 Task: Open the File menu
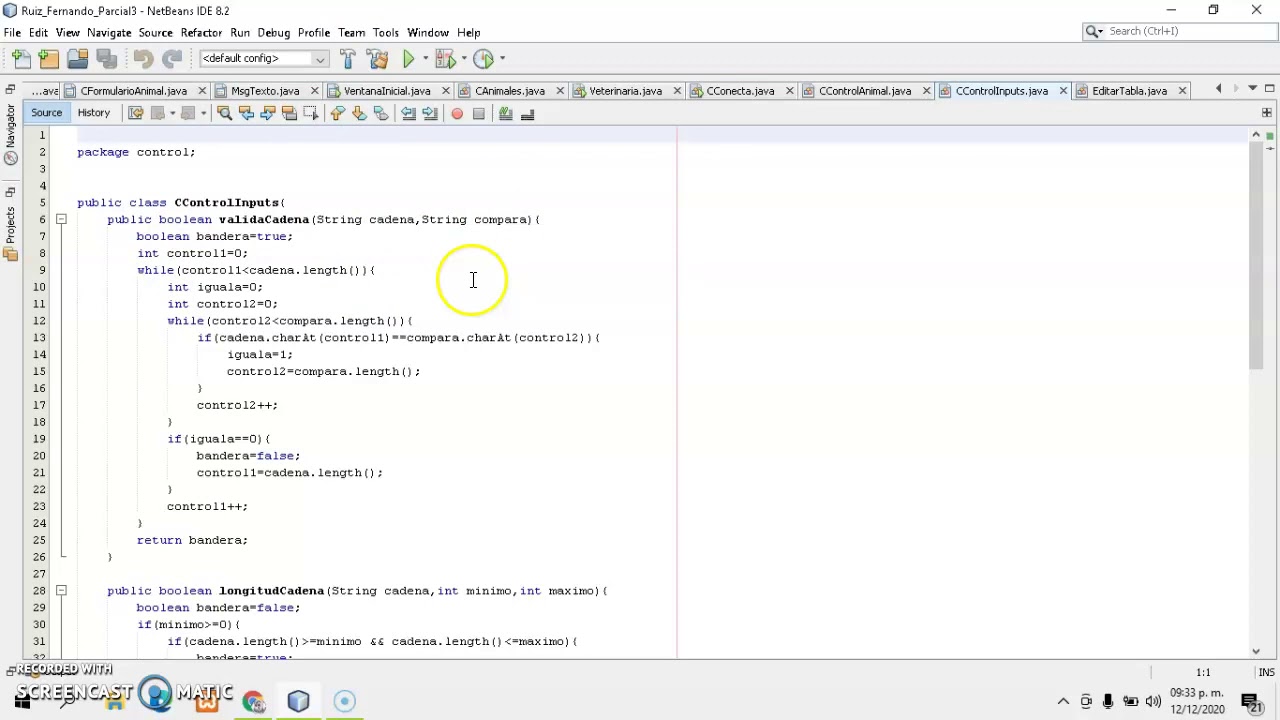click(x=13, y=32)
